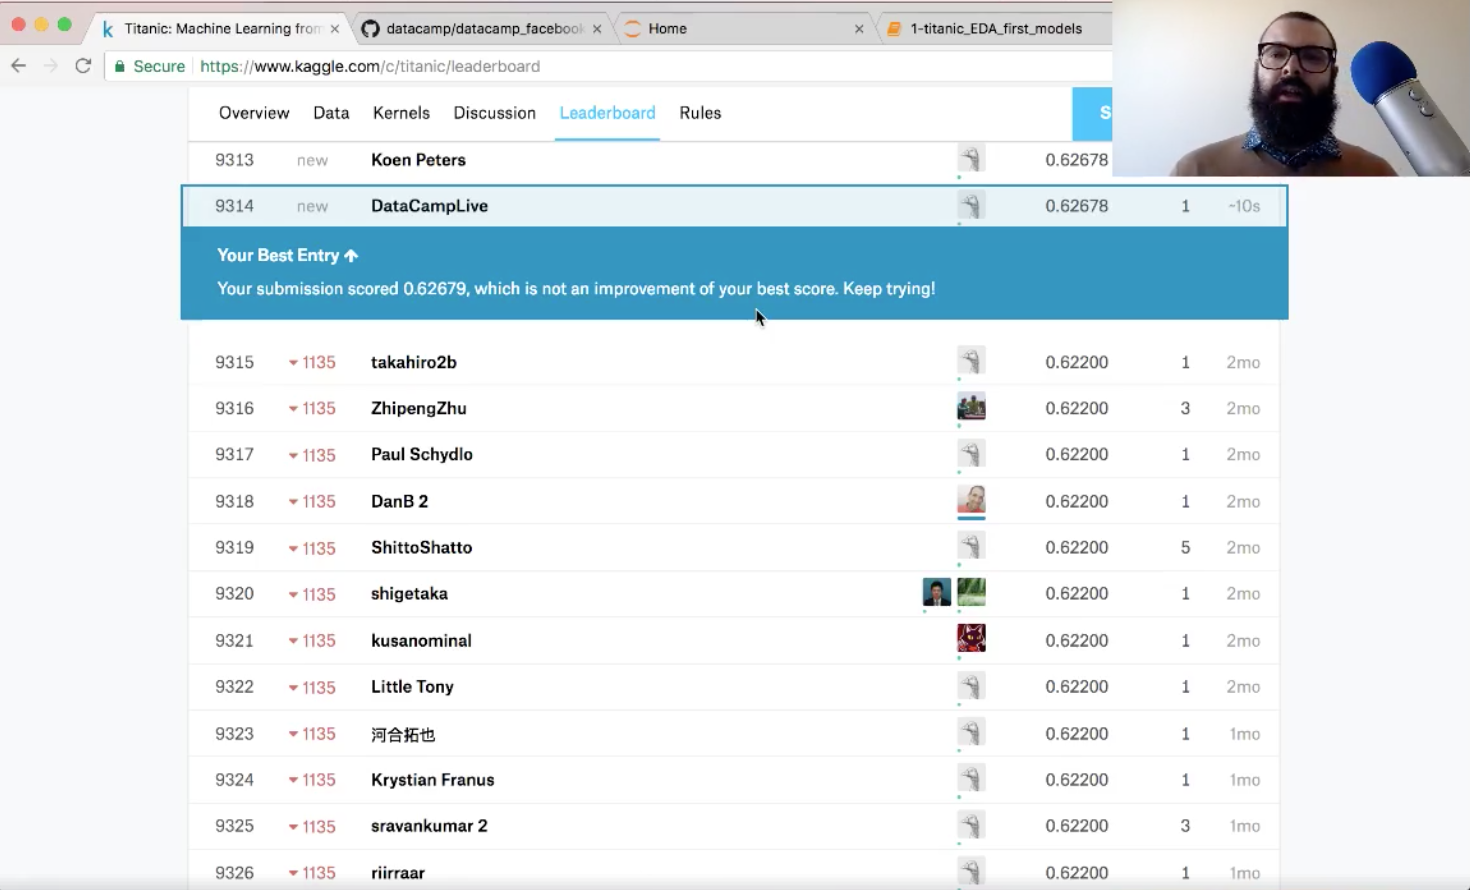Open DanB 2's avatar photo

click(x=971, y=500)
